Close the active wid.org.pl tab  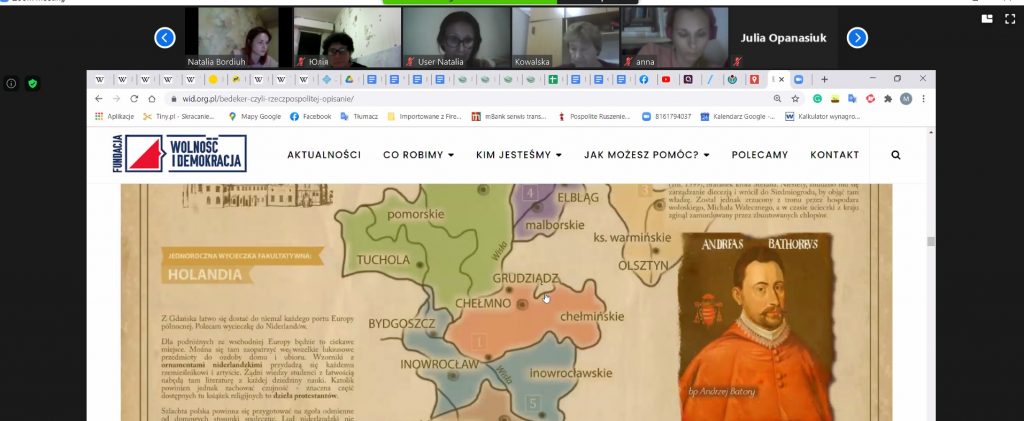[782, 79]
